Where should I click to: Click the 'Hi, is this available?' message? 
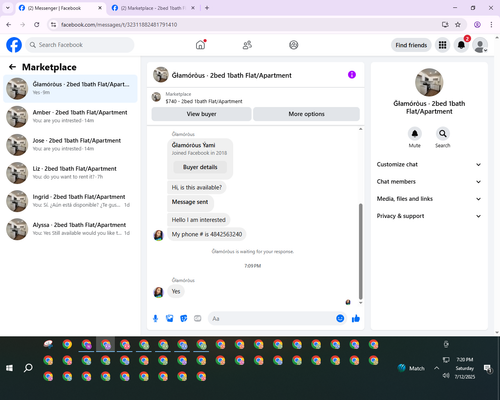197,187
